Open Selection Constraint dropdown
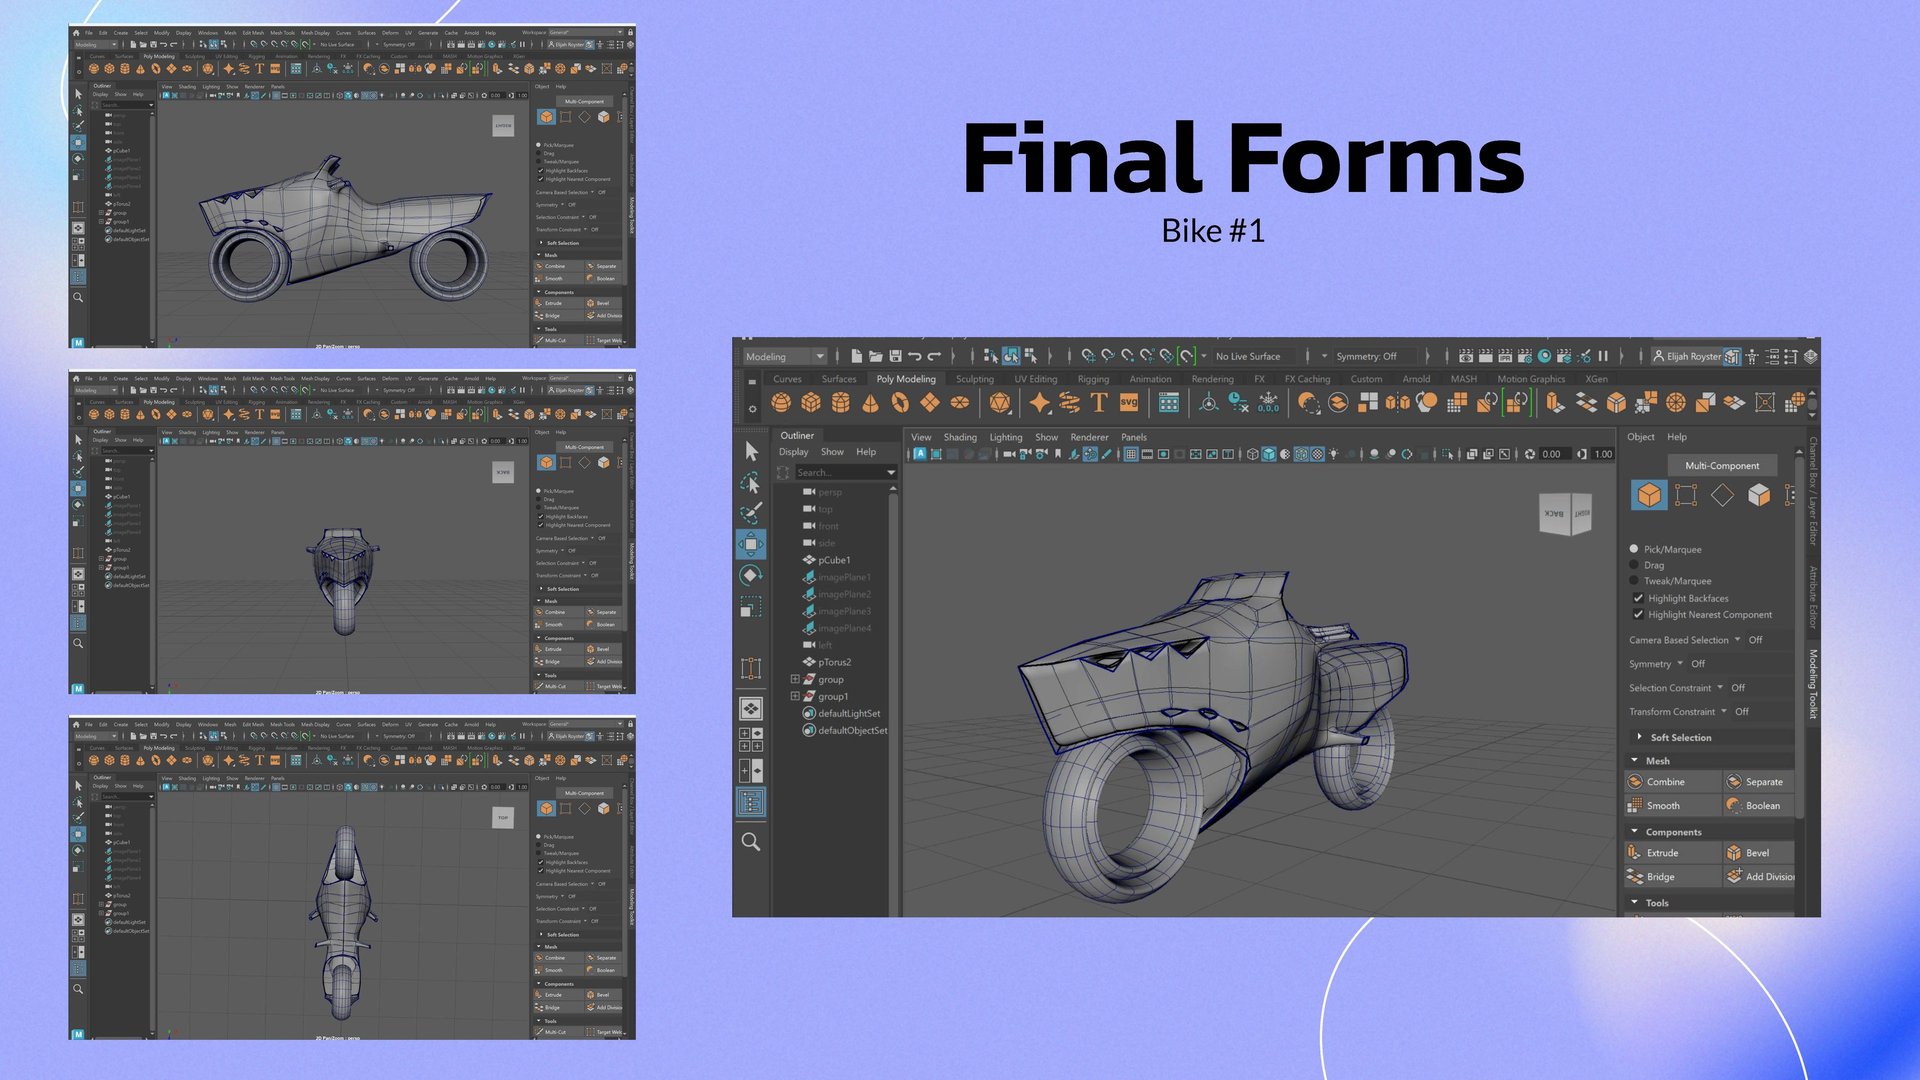The width and height of the screenshot is (1920, 1080). 1720,688
